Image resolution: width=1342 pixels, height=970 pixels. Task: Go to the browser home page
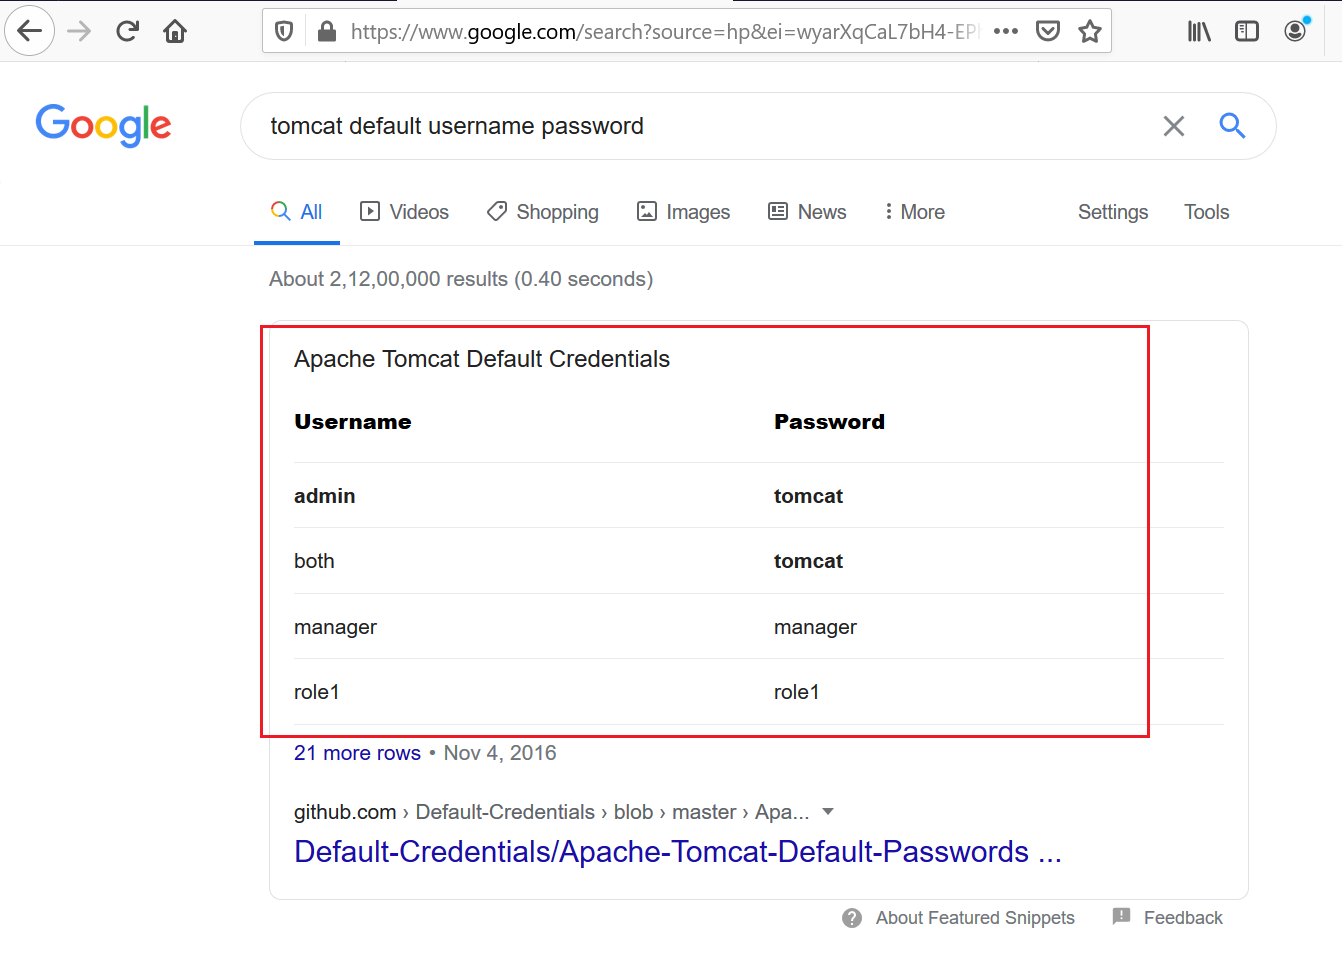175,31
